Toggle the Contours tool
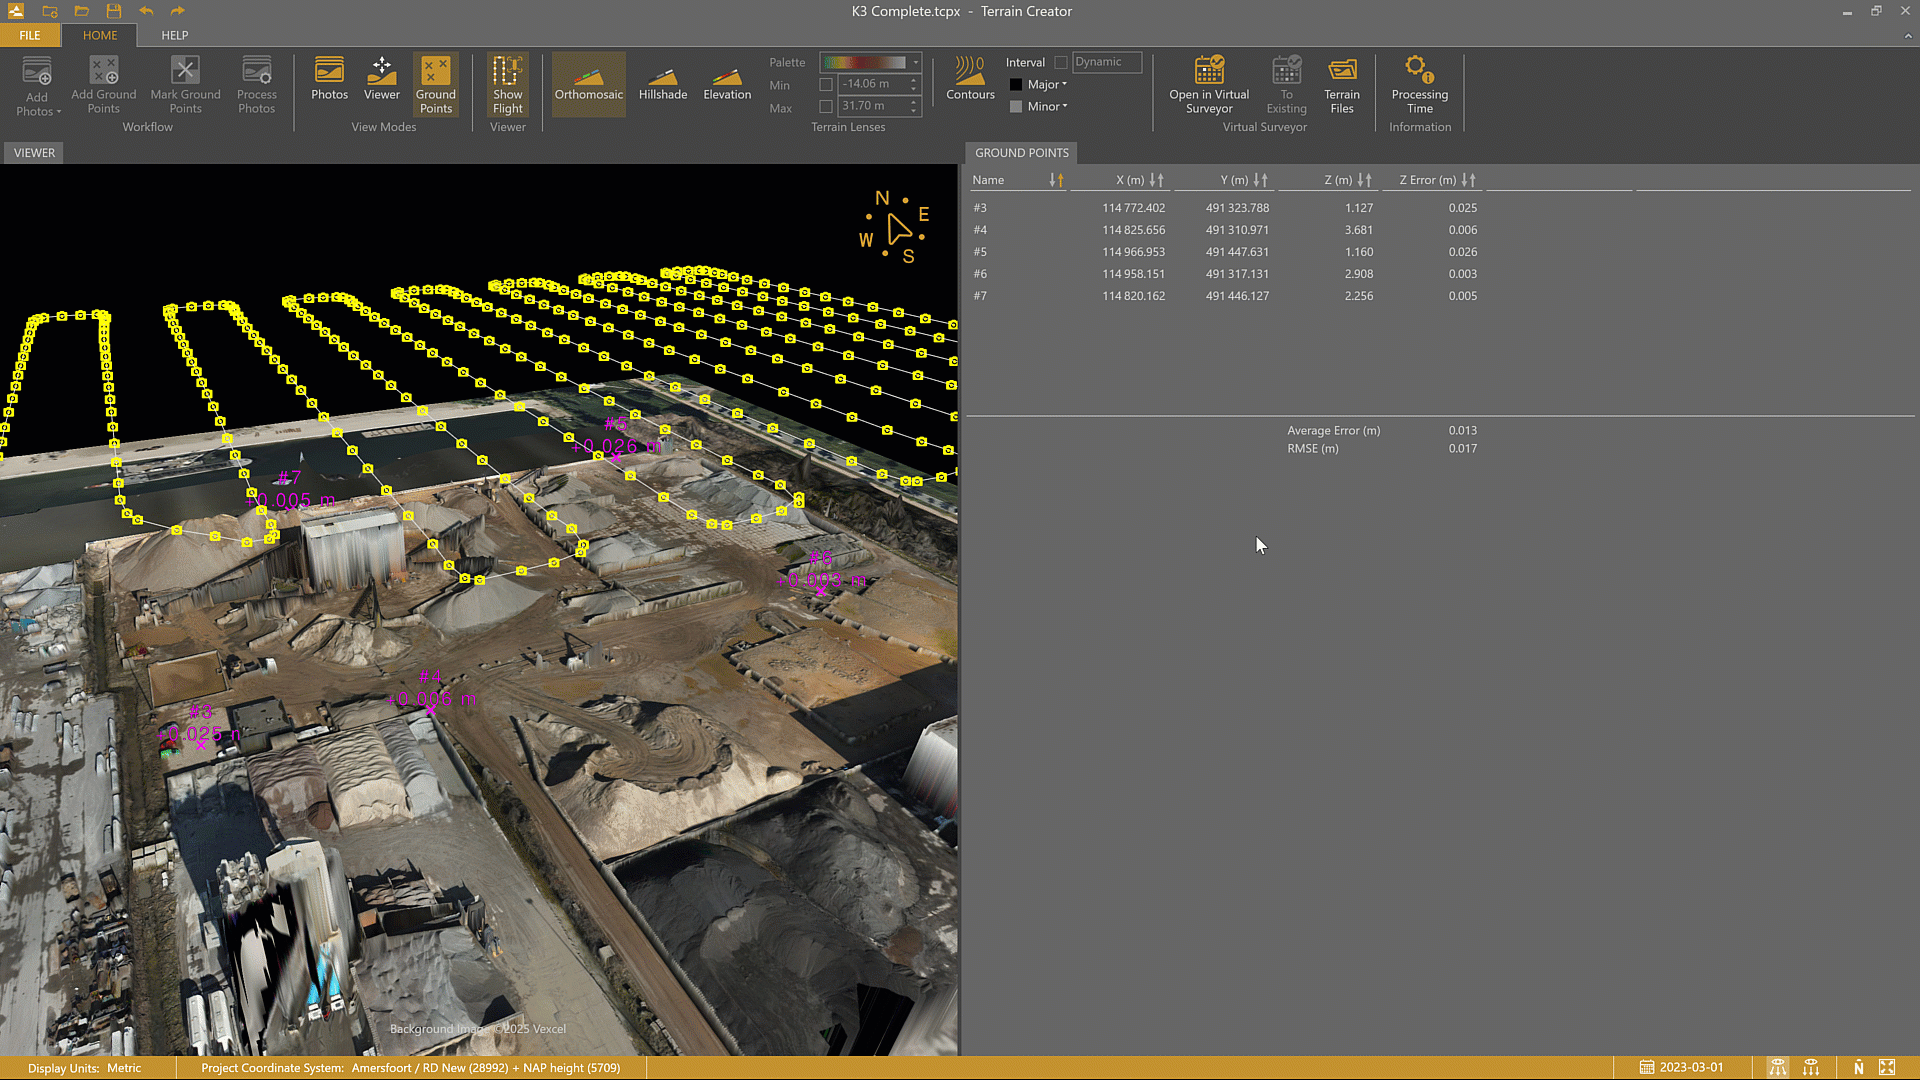The width and height of the screenshot is (1920, 1080). point(970,80)
